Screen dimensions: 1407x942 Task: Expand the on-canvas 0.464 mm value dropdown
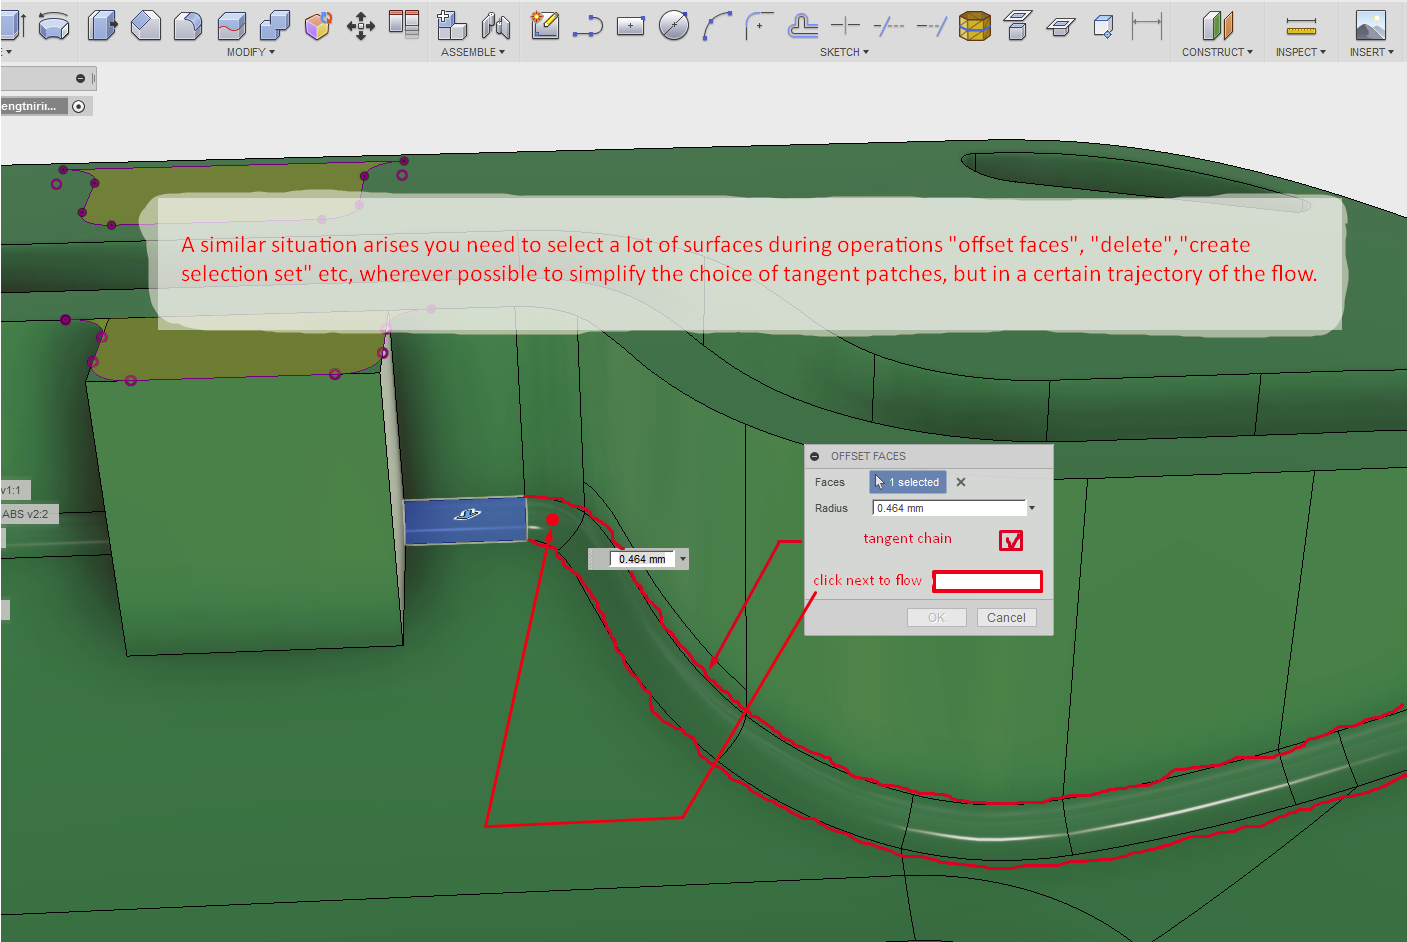coord(683,559)
